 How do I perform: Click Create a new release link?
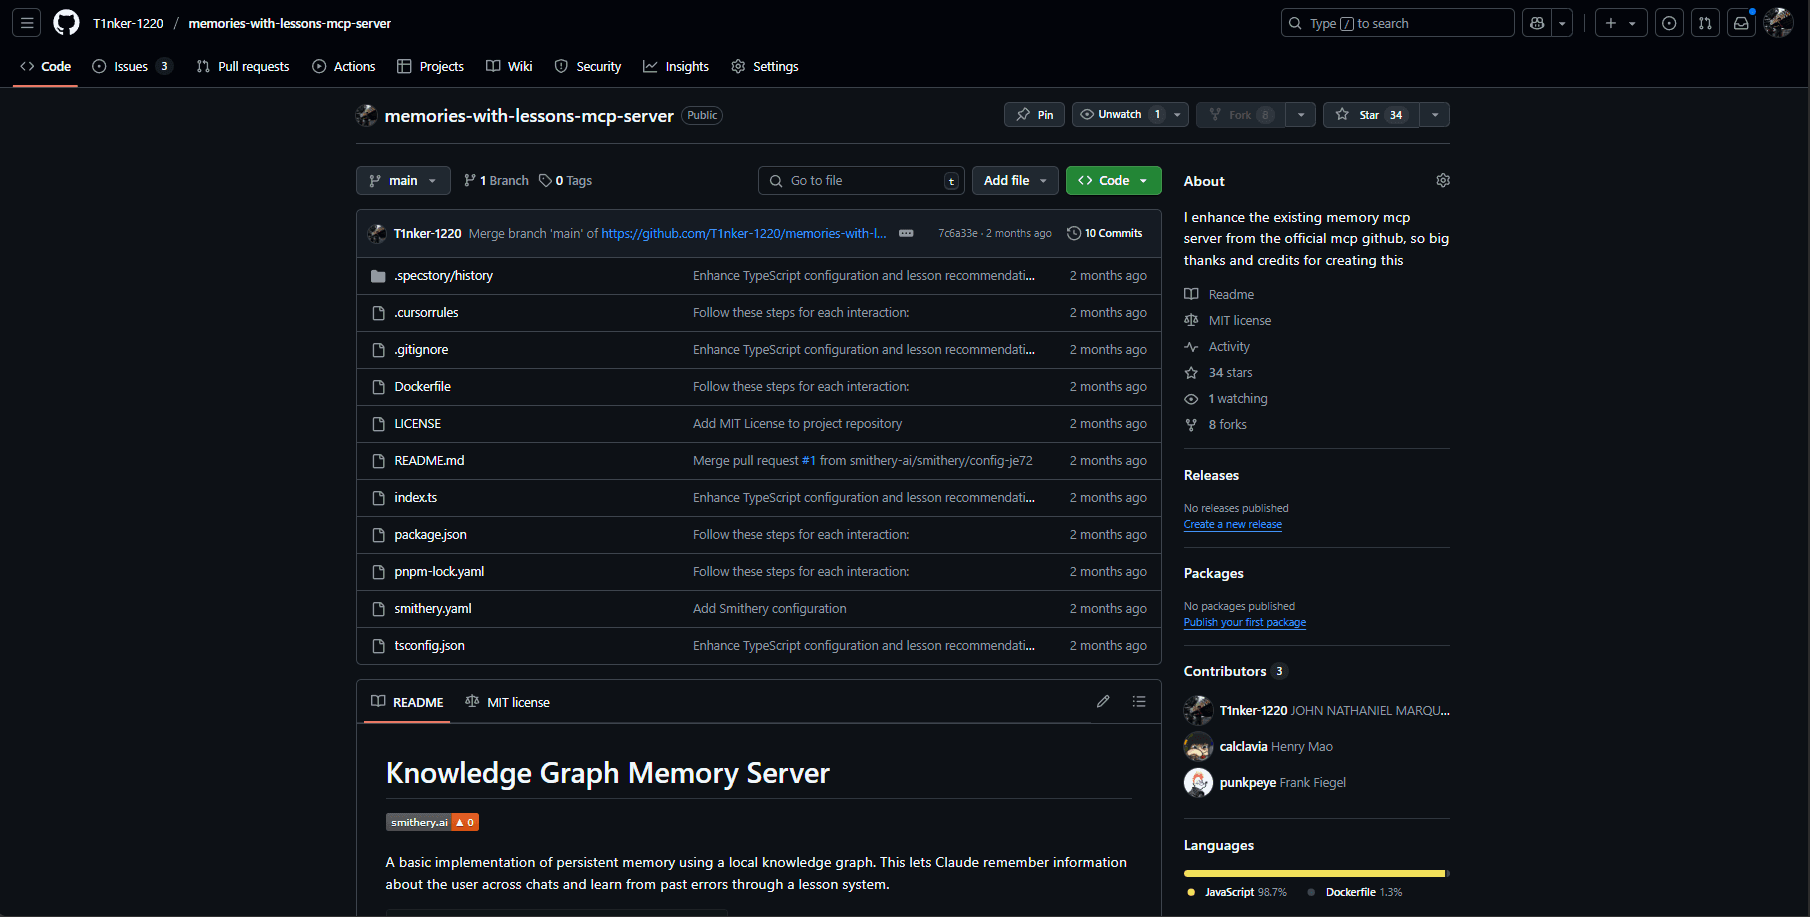1233,524
